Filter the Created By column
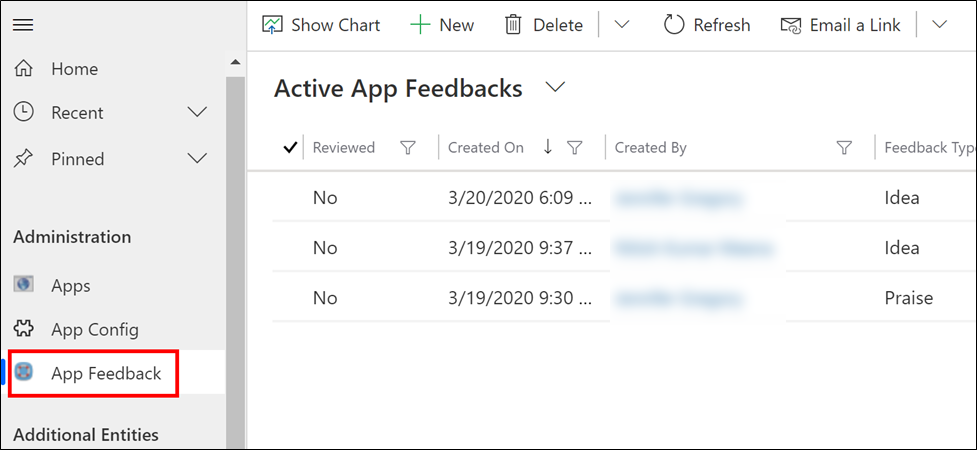Screen dimensions: 977x450 [x=844, y=148]
